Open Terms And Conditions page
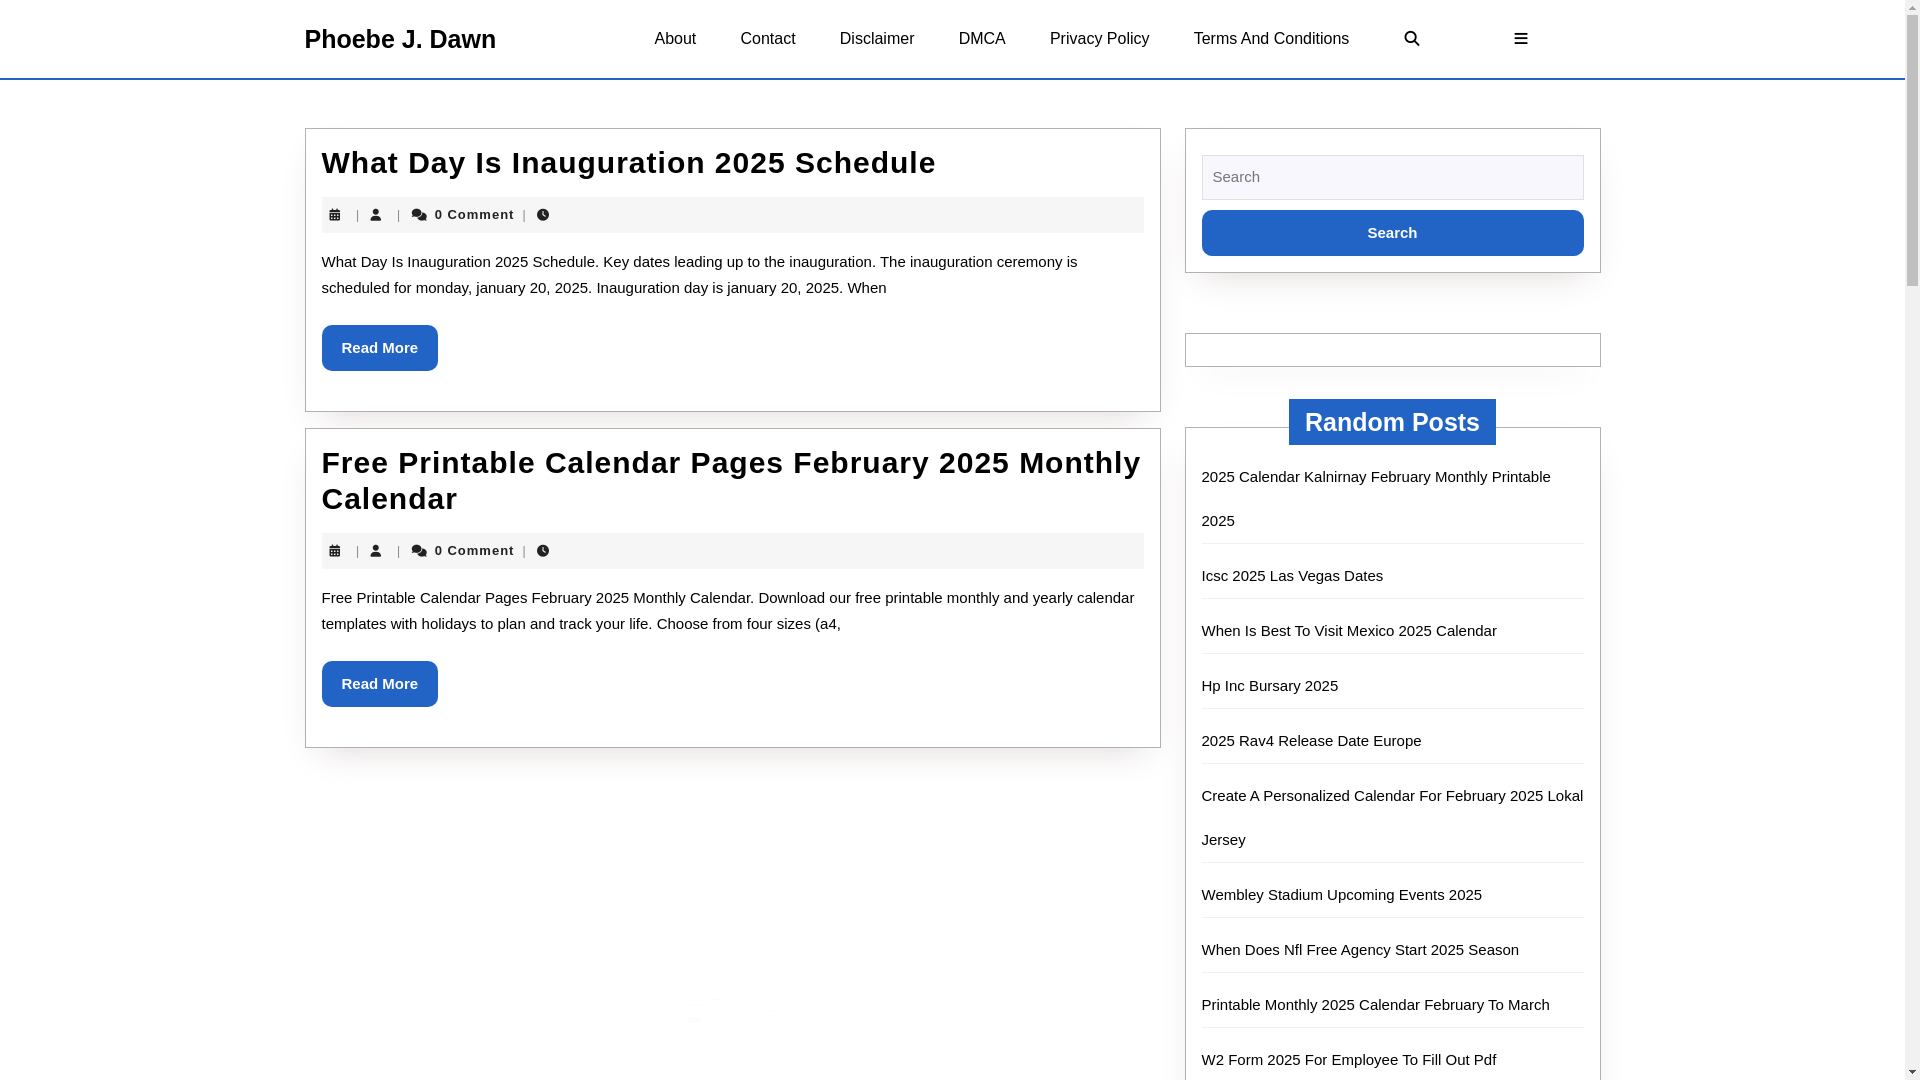The height and width of the screenshot is (1080, 1920). click(1271, 39)
